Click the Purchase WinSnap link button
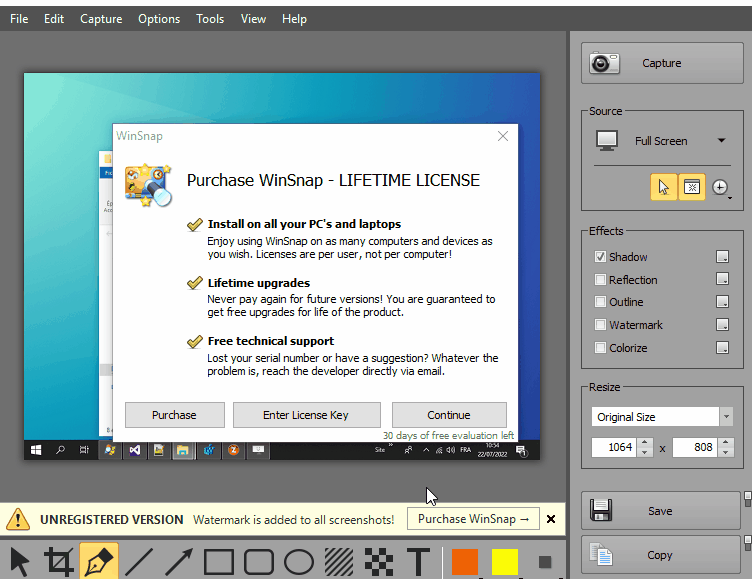752x579 pixels. (x=473, y=519)
